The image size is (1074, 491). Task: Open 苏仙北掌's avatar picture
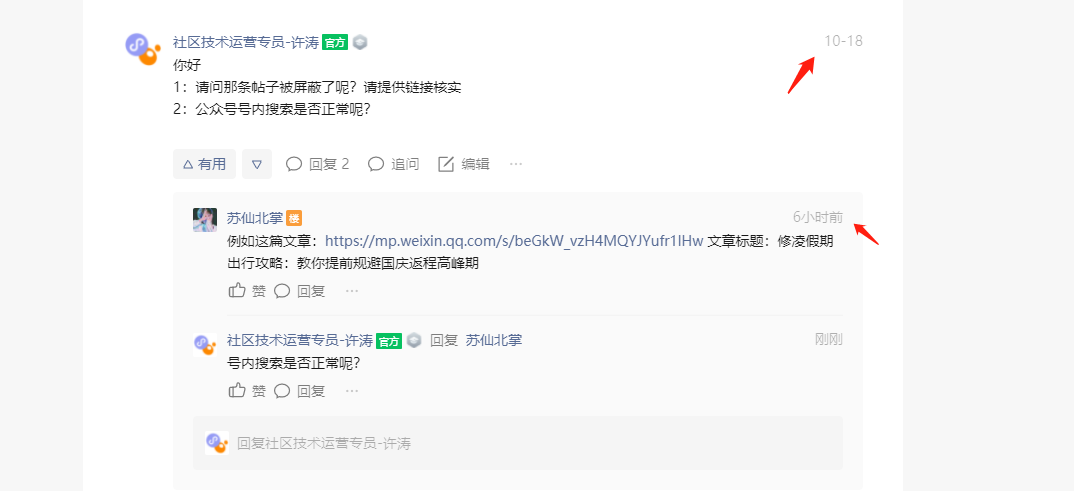tap(205, 220)
